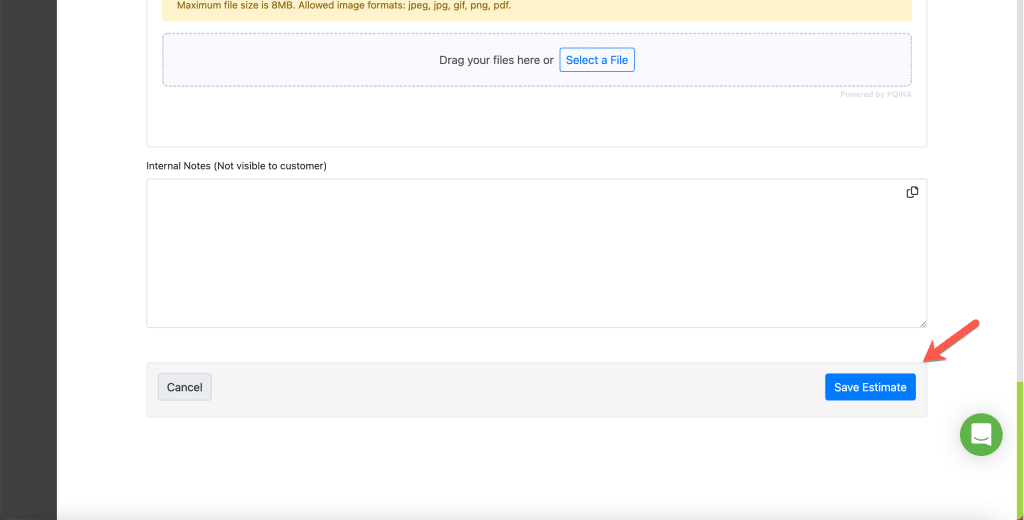Screen dimensions: 1024x520
Task: Click the 'Drag your files here or' text
Action: [496, 60]
